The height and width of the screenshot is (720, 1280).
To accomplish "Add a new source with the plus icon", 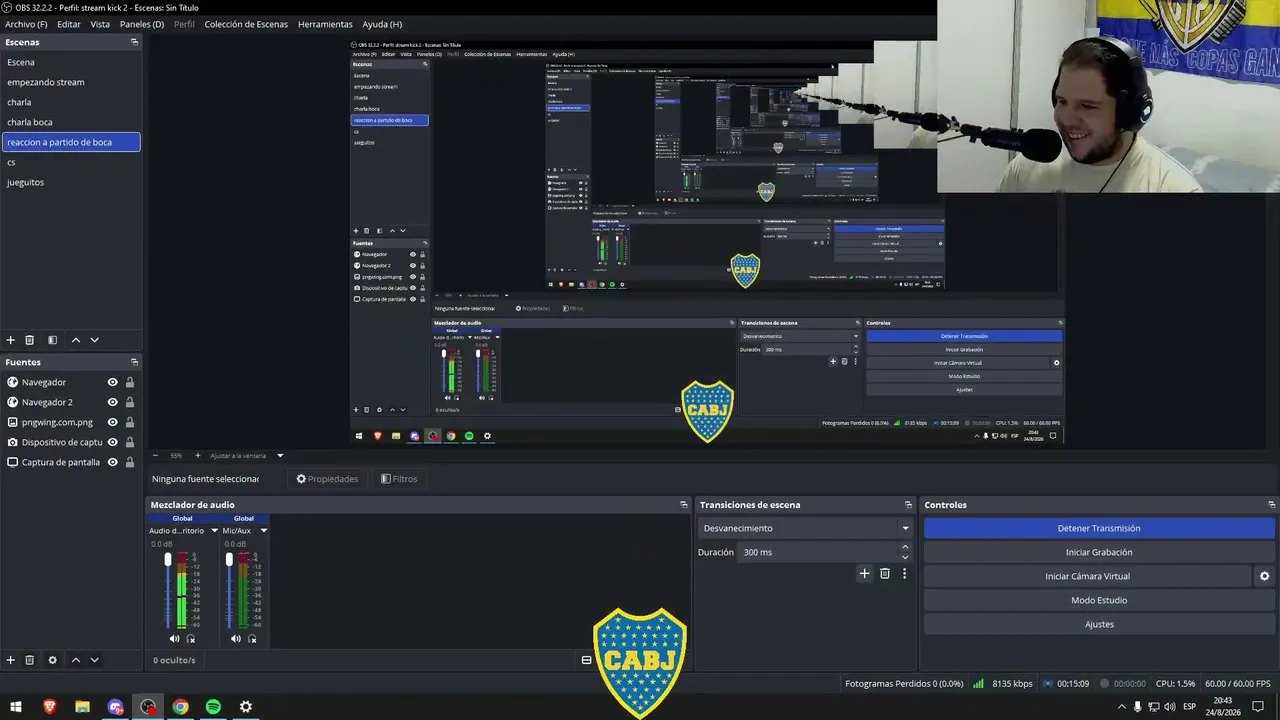I will coord(11,660).
